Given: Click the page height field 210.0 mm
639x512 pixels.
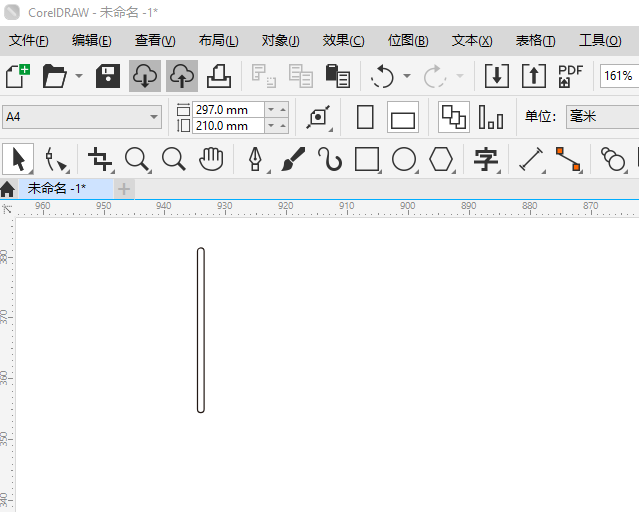Looking at the screenshot, I should [228, 126].
